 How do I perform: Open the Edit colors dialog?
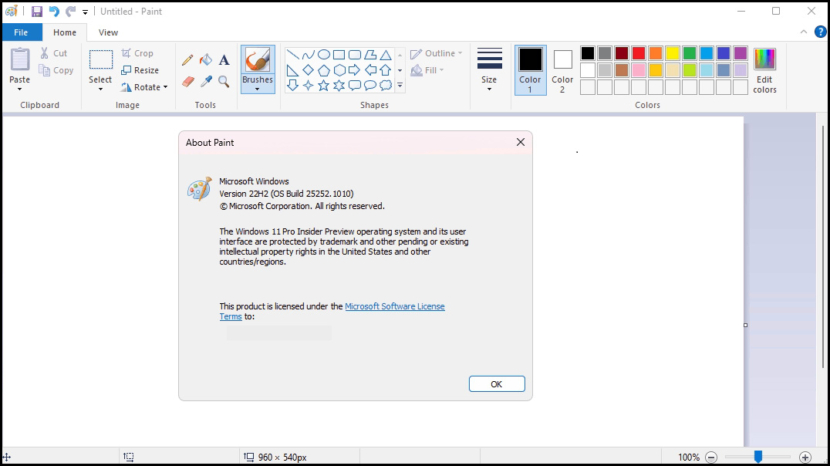[764, 70]
